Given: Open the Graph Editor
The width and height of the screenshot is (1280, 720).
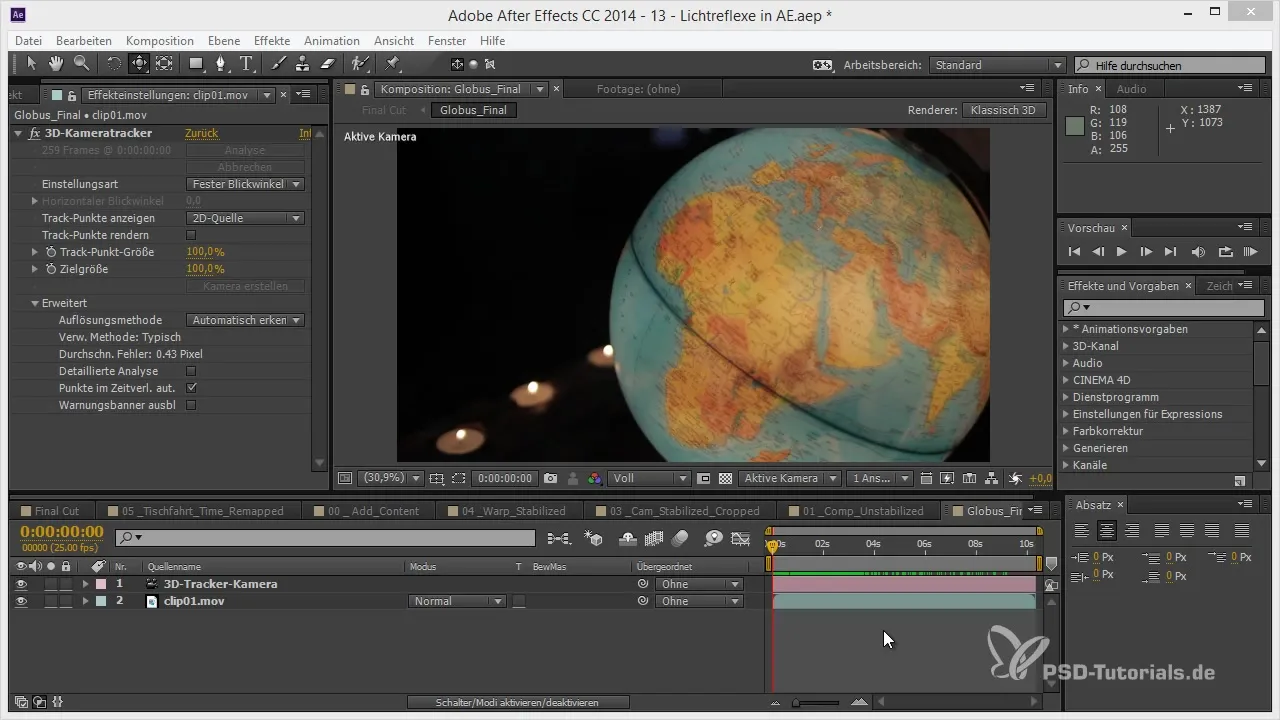Looking at the screenshot, I should point(740,538).
